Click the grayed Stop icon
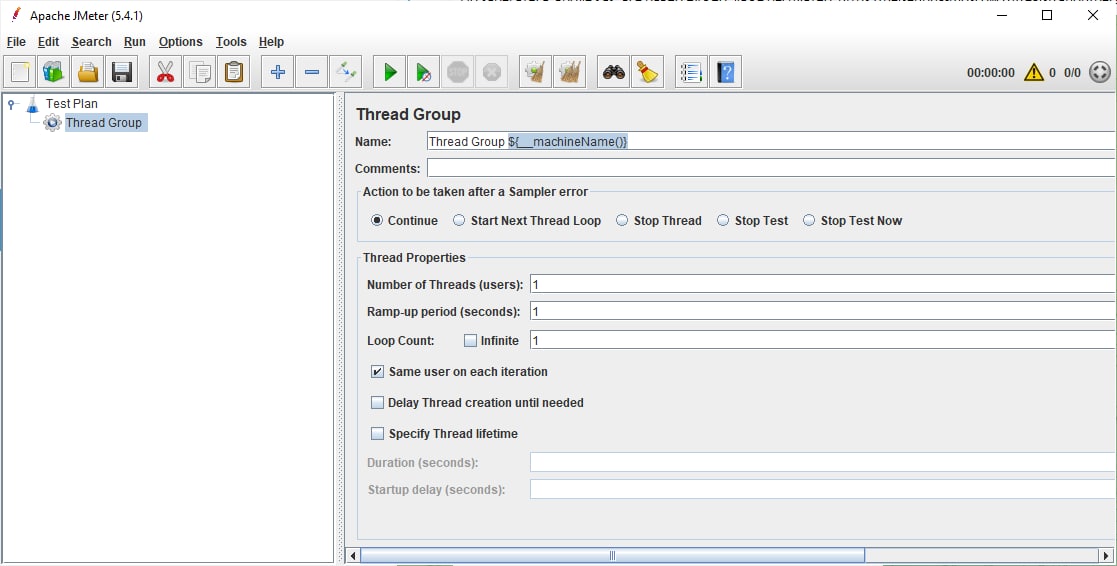The image size is (1117, 566). point(458,72)
